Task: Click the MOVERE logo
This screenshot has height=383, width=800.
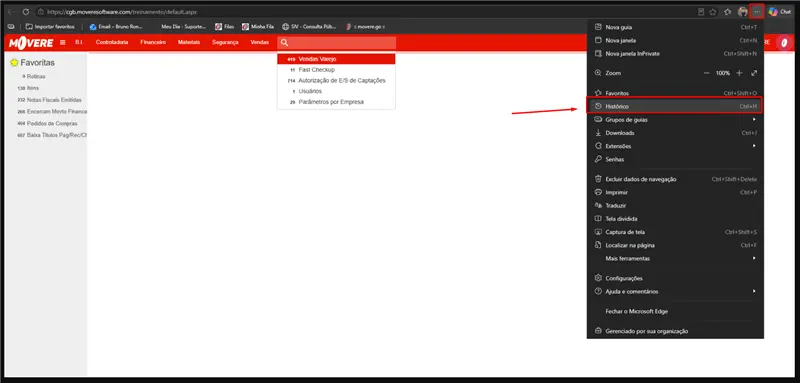Action: [31, 43]
